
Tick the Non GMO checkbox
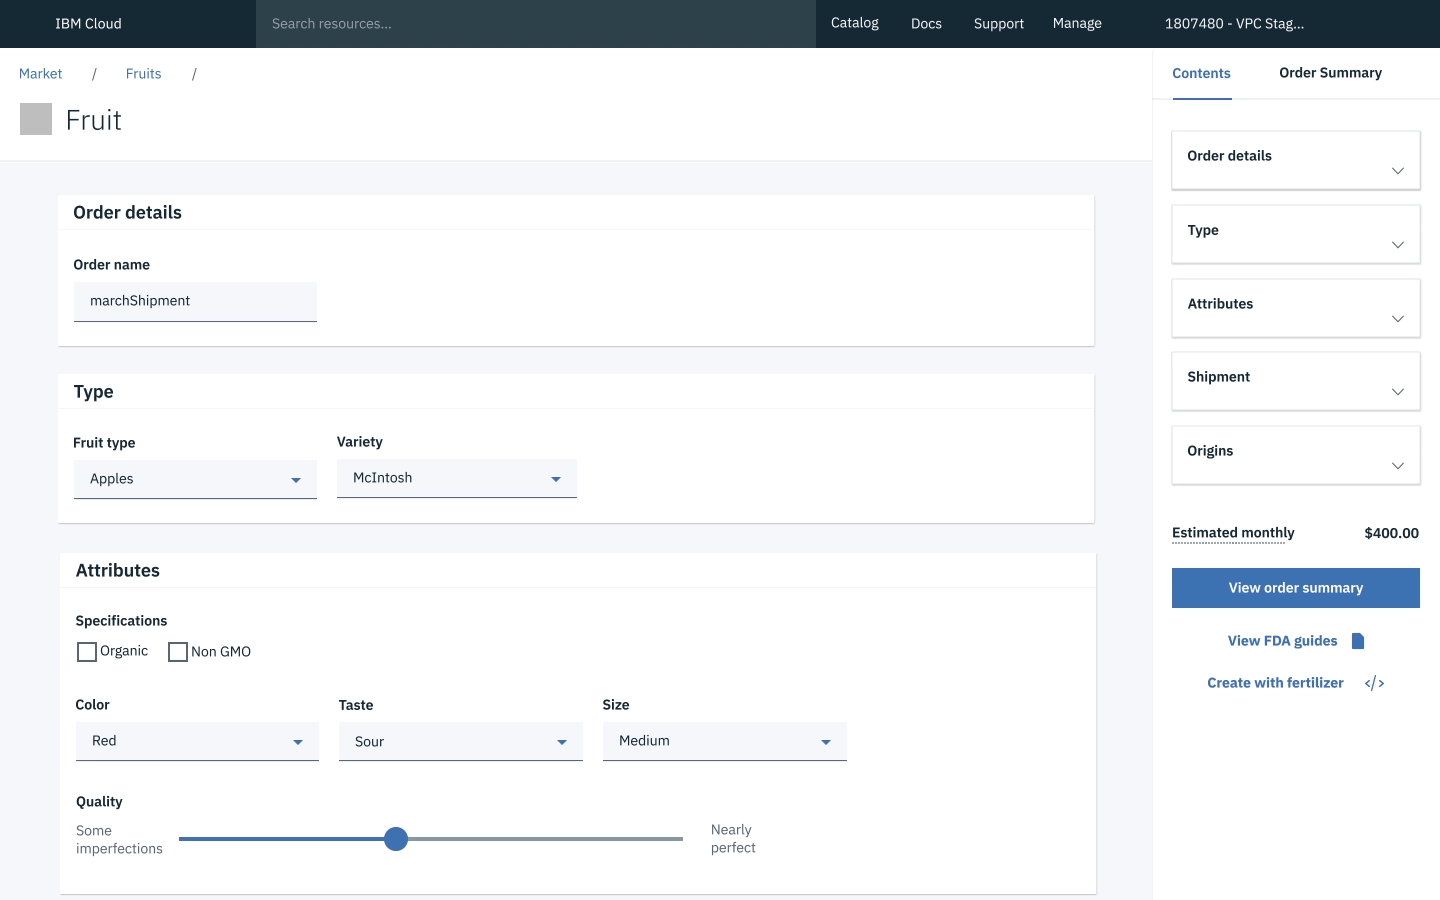coord(178,652)
